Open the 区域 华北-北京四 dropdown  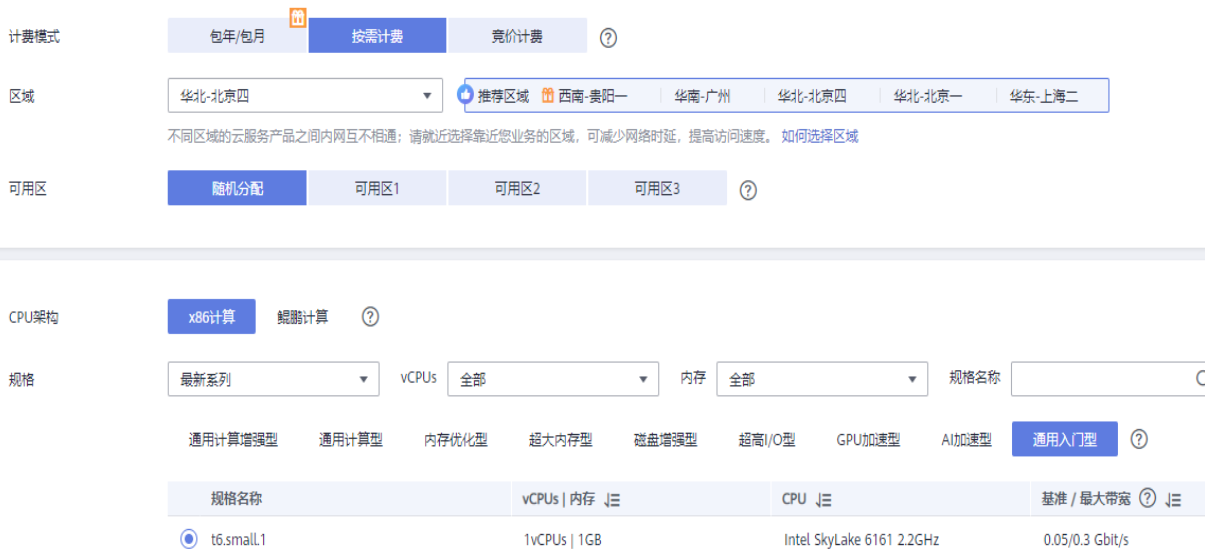(304, 96)
